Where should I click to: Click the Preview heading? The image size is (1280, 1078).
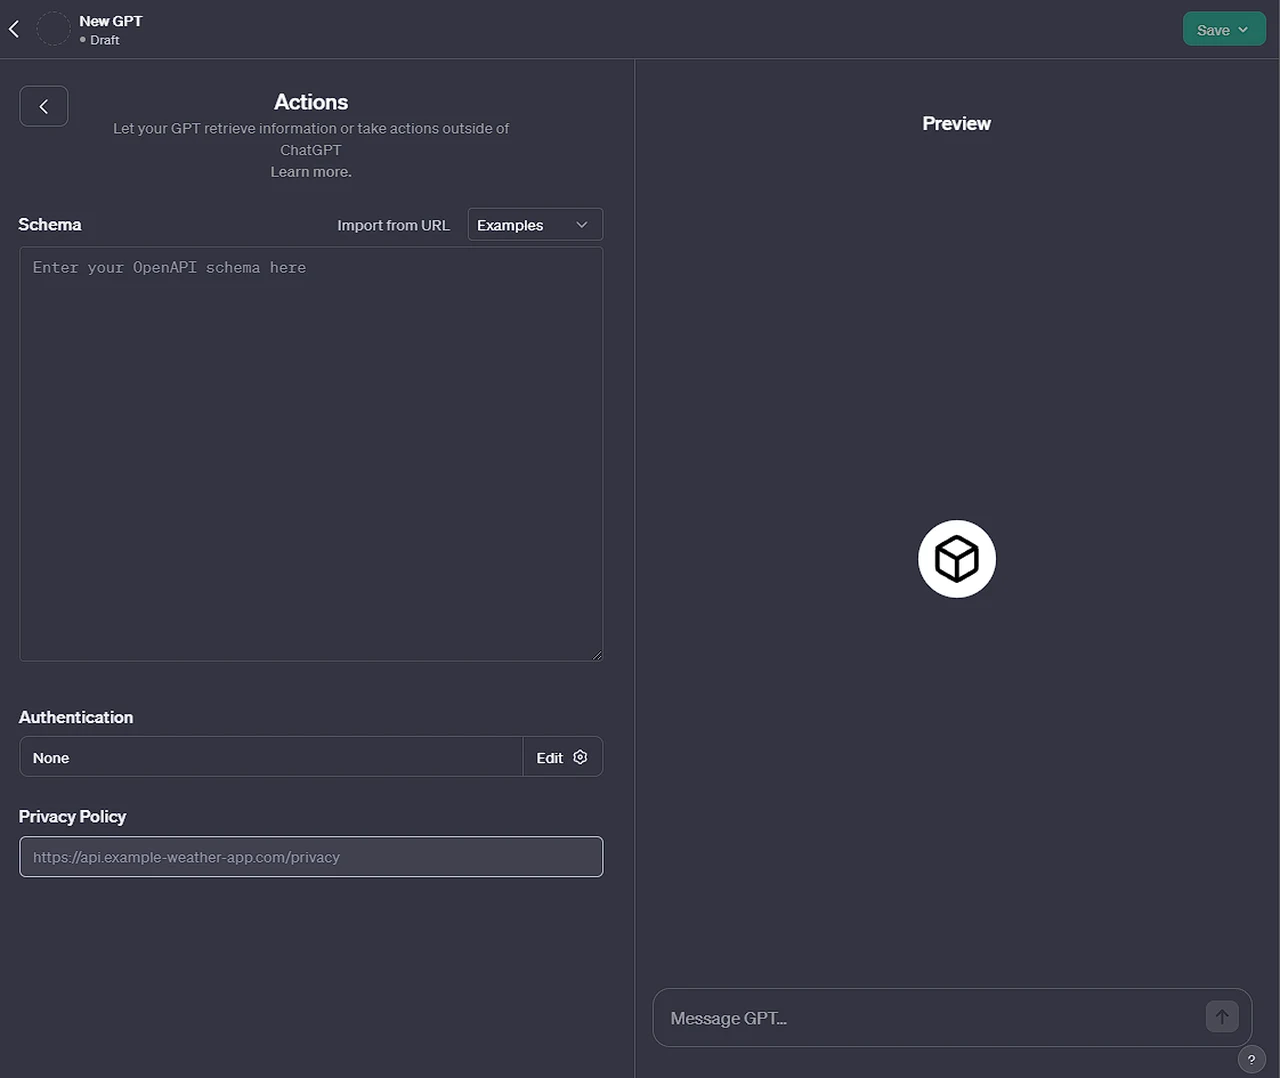pos(957,124)
